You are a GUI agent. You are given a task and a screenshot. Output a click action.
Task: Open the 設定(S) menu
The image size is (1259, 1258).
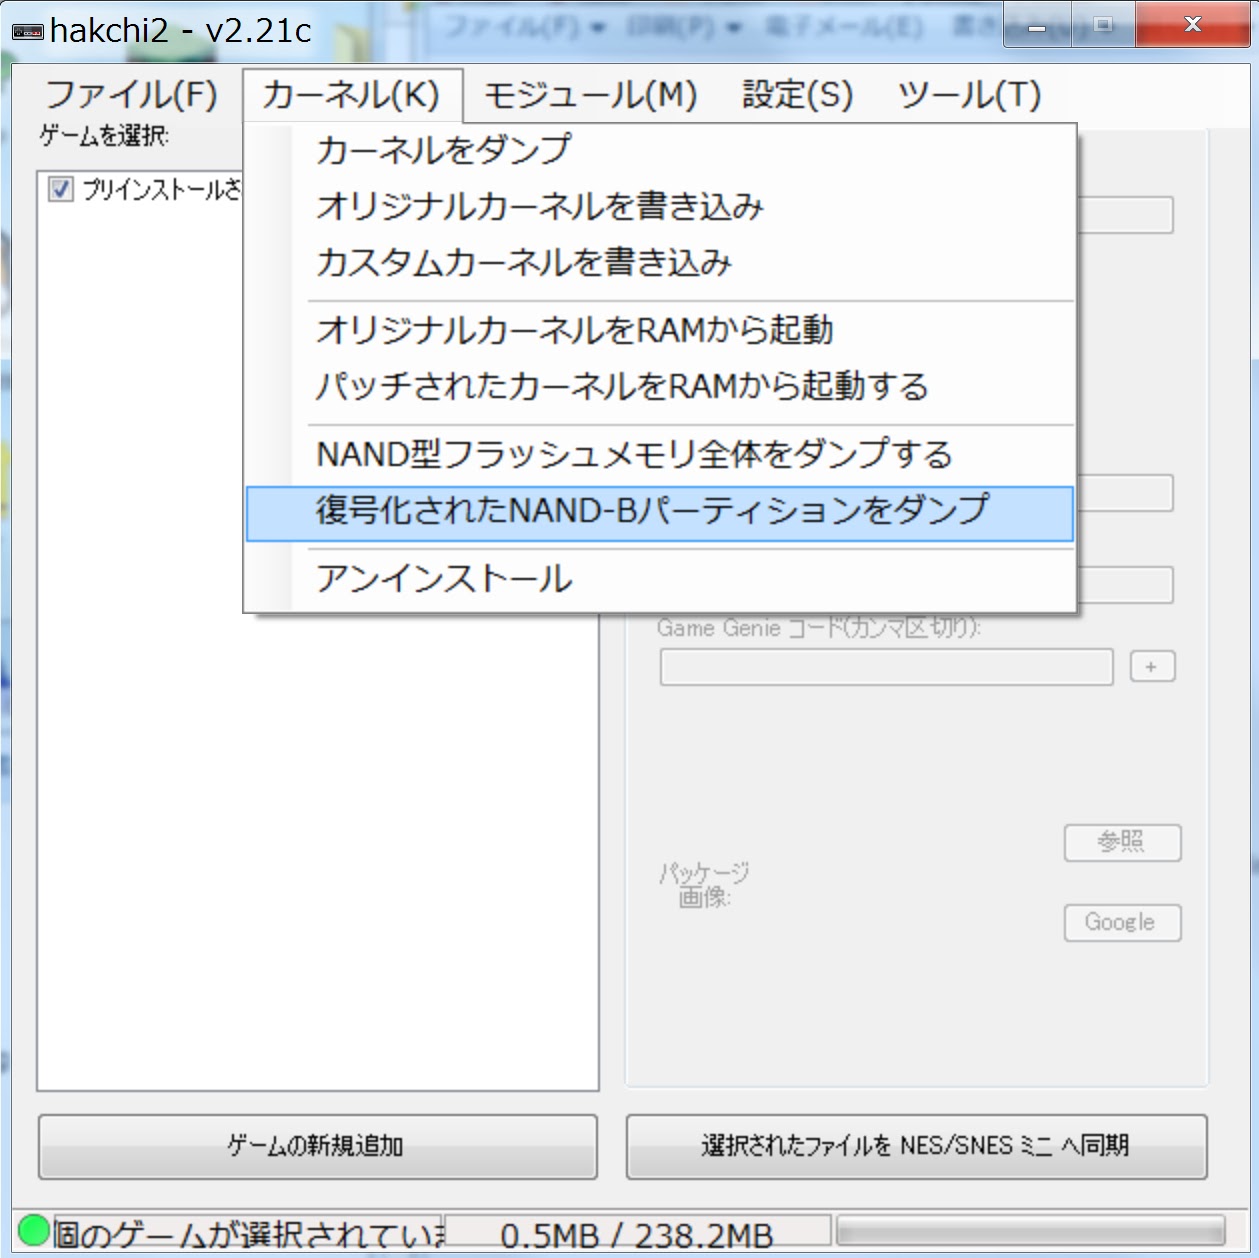pyautogui.click(x=797, y=95)
